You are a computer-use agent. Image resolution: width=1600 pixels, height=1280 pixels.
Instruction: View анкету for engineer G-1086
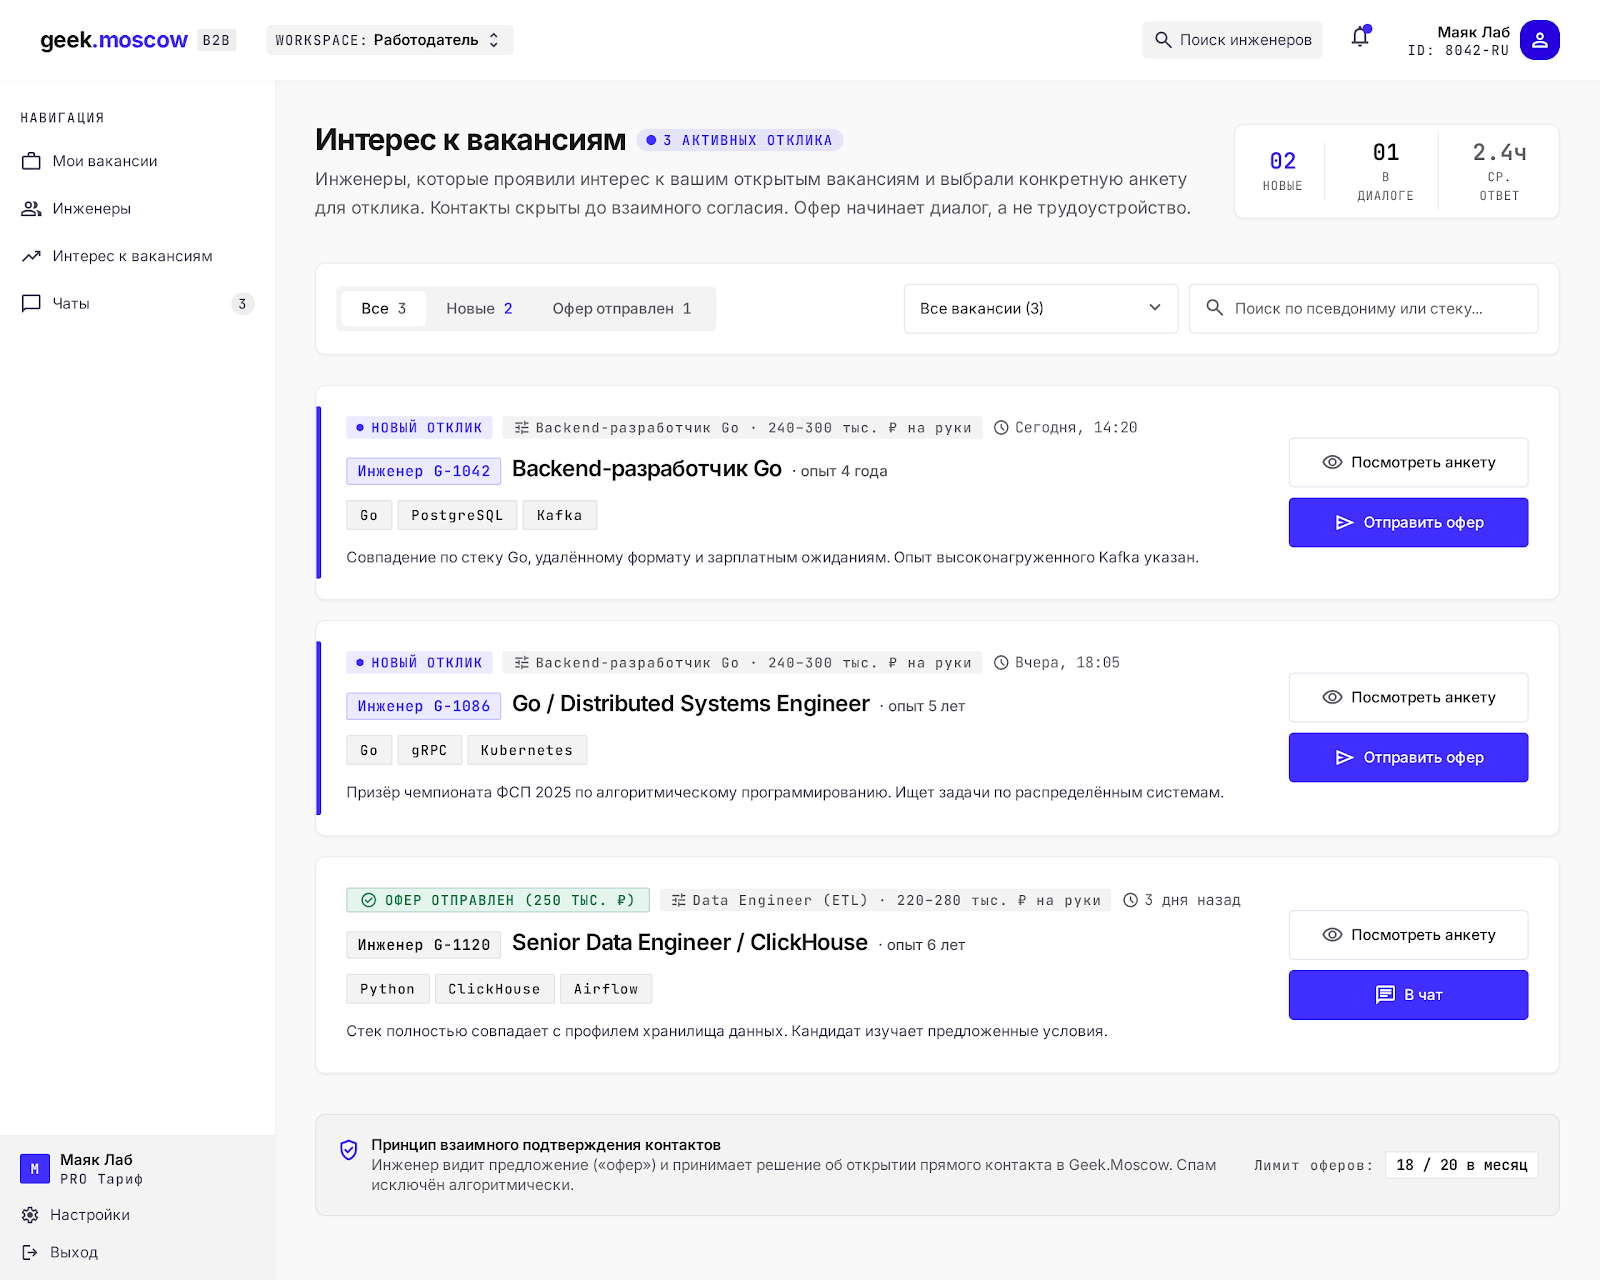[1408, 697]
